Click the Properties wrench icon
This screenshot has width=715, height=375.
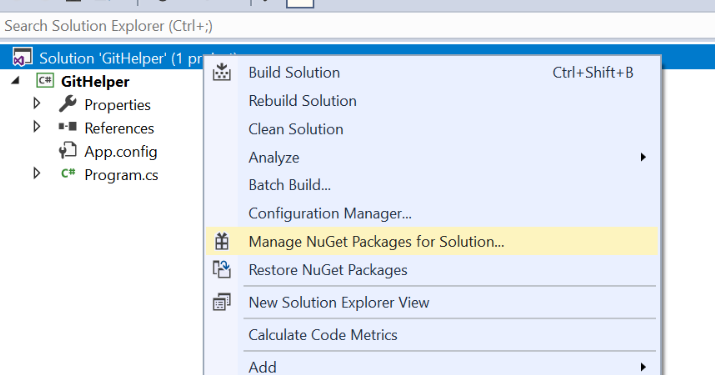pos(67,104)
